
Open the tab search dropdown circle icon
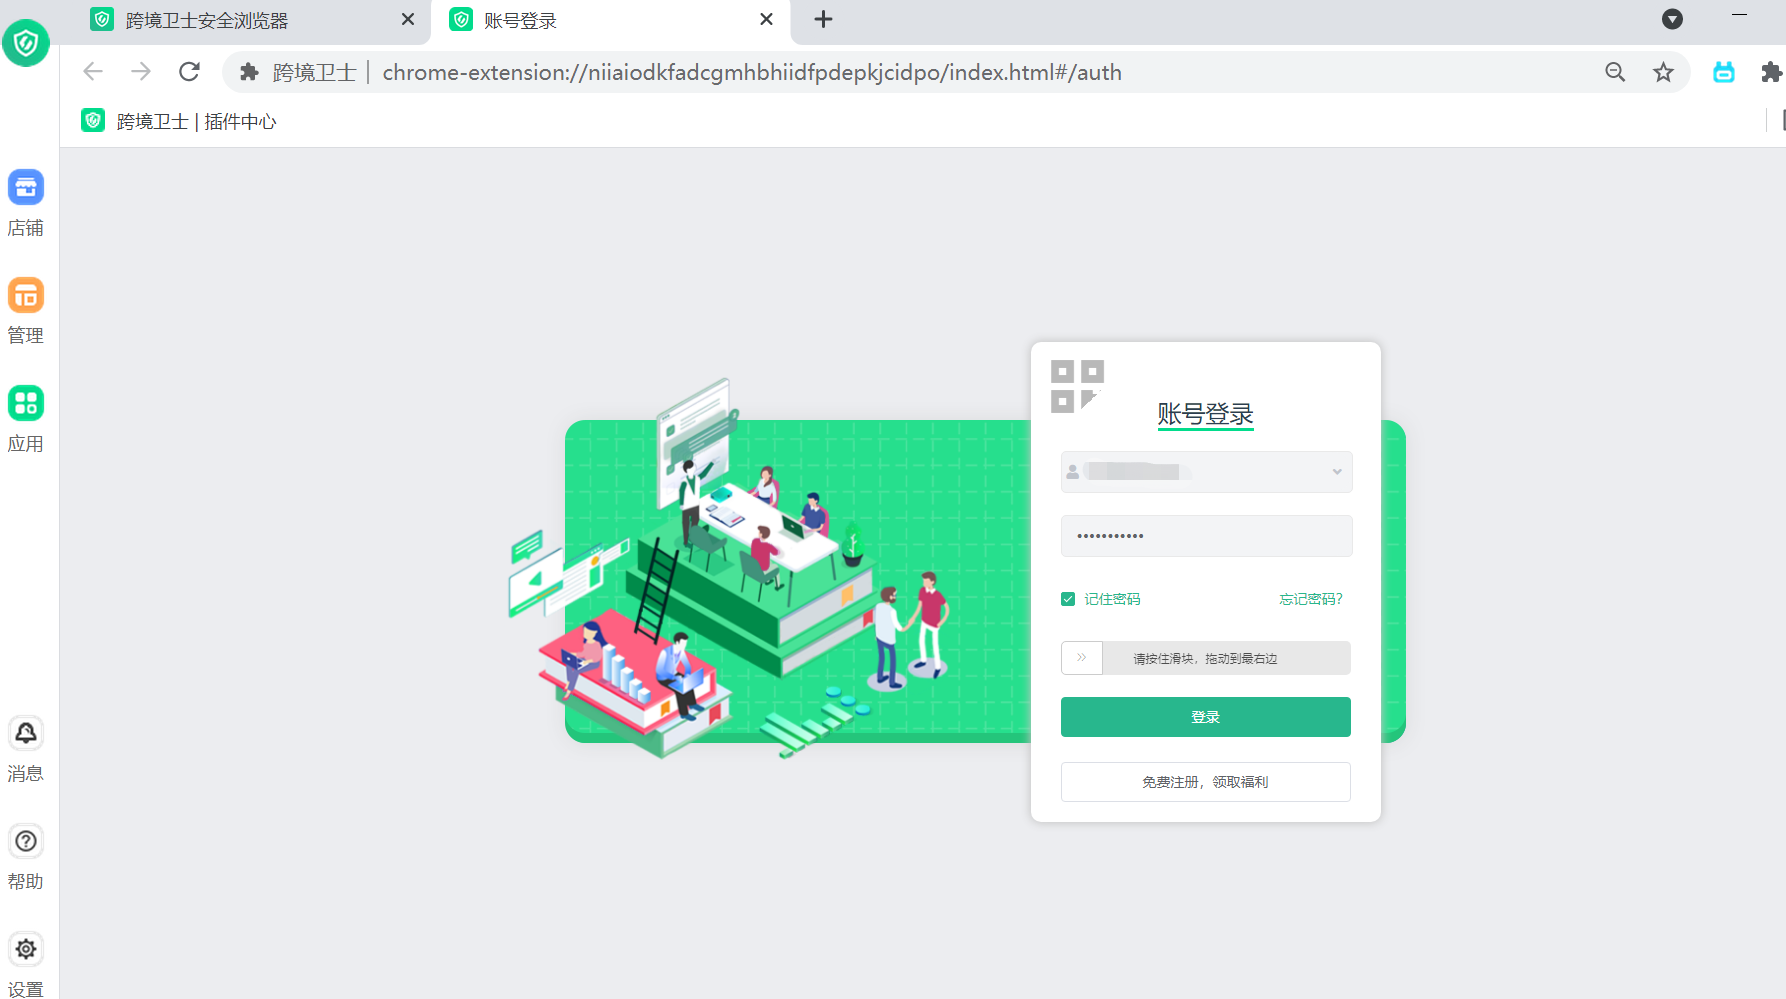1672,19
